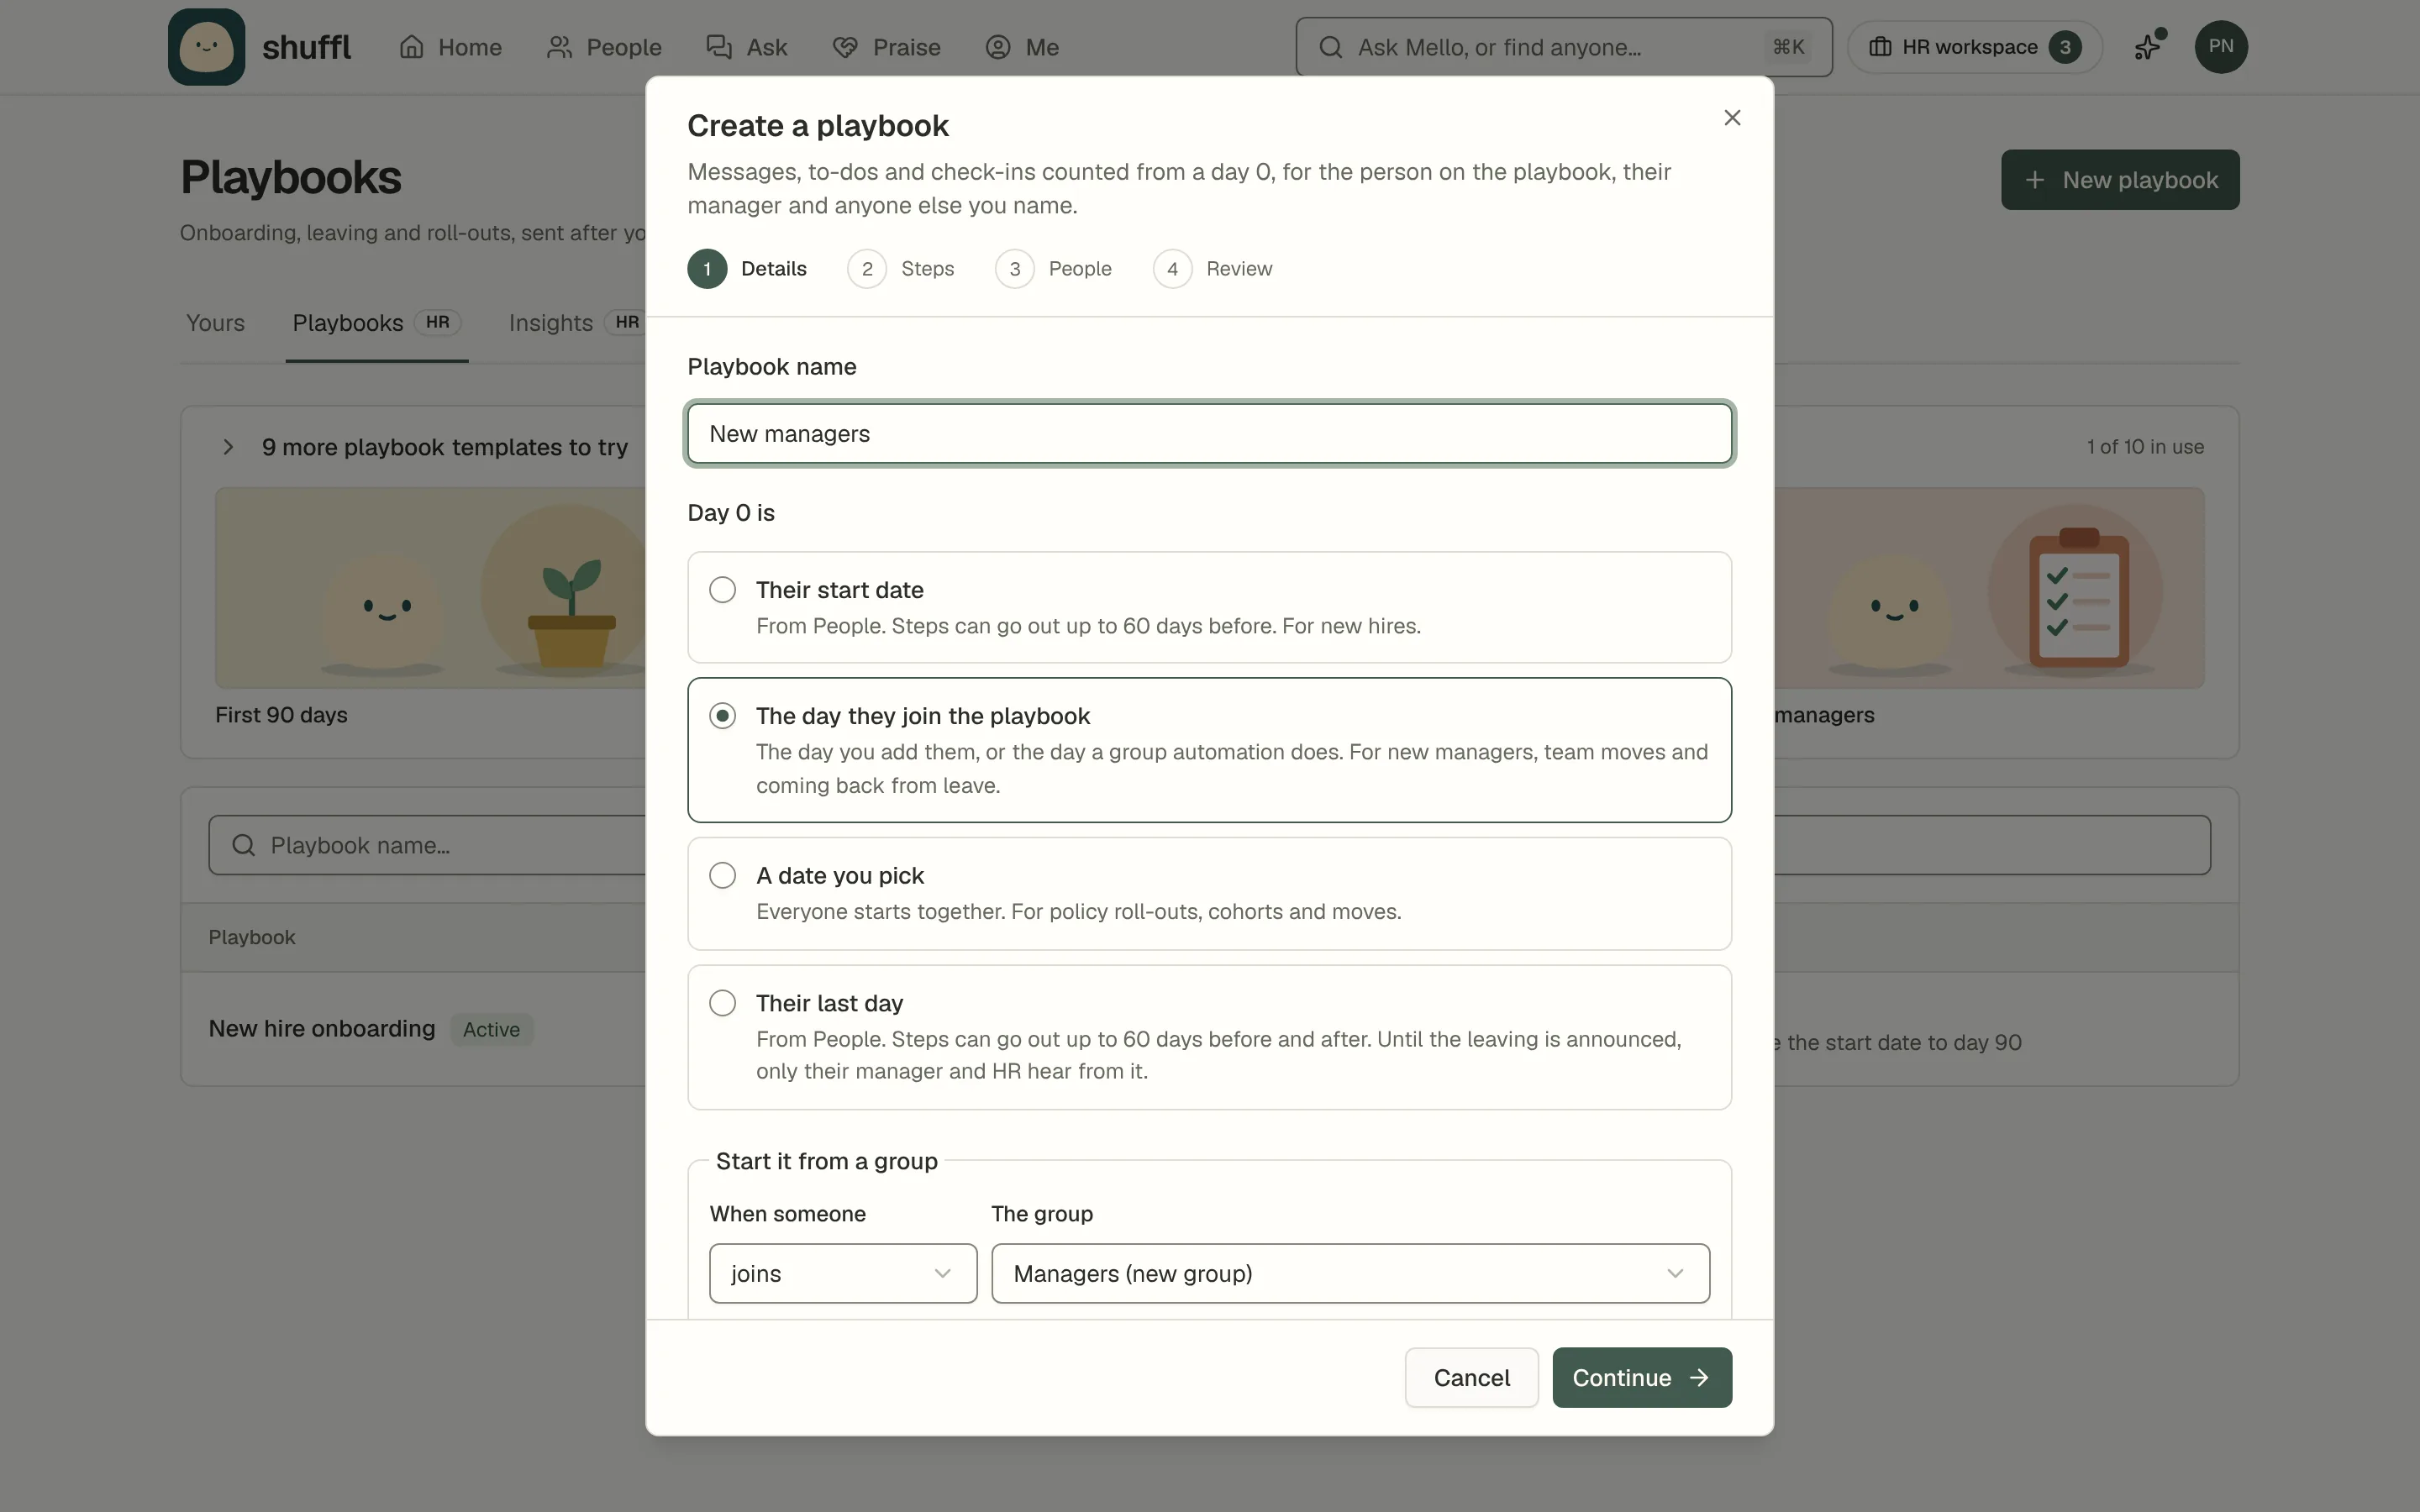Choose 'Their last day' radio option
2420x1512 pixels.
[x=722, y=1003]
